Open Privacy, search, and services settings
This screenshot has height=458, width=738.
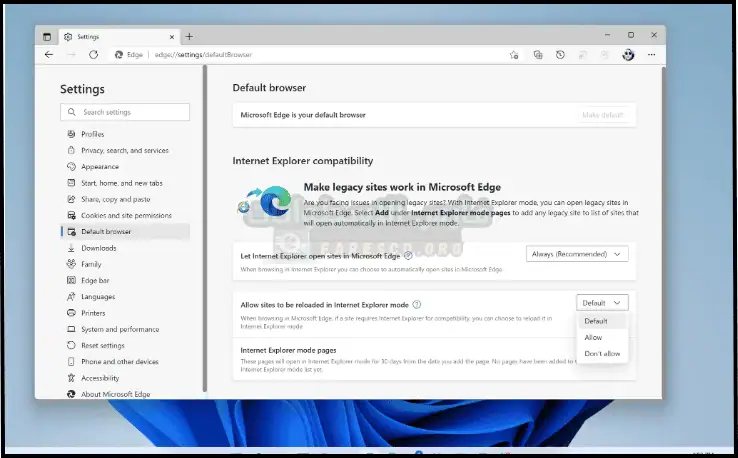(x=124, y=150)
